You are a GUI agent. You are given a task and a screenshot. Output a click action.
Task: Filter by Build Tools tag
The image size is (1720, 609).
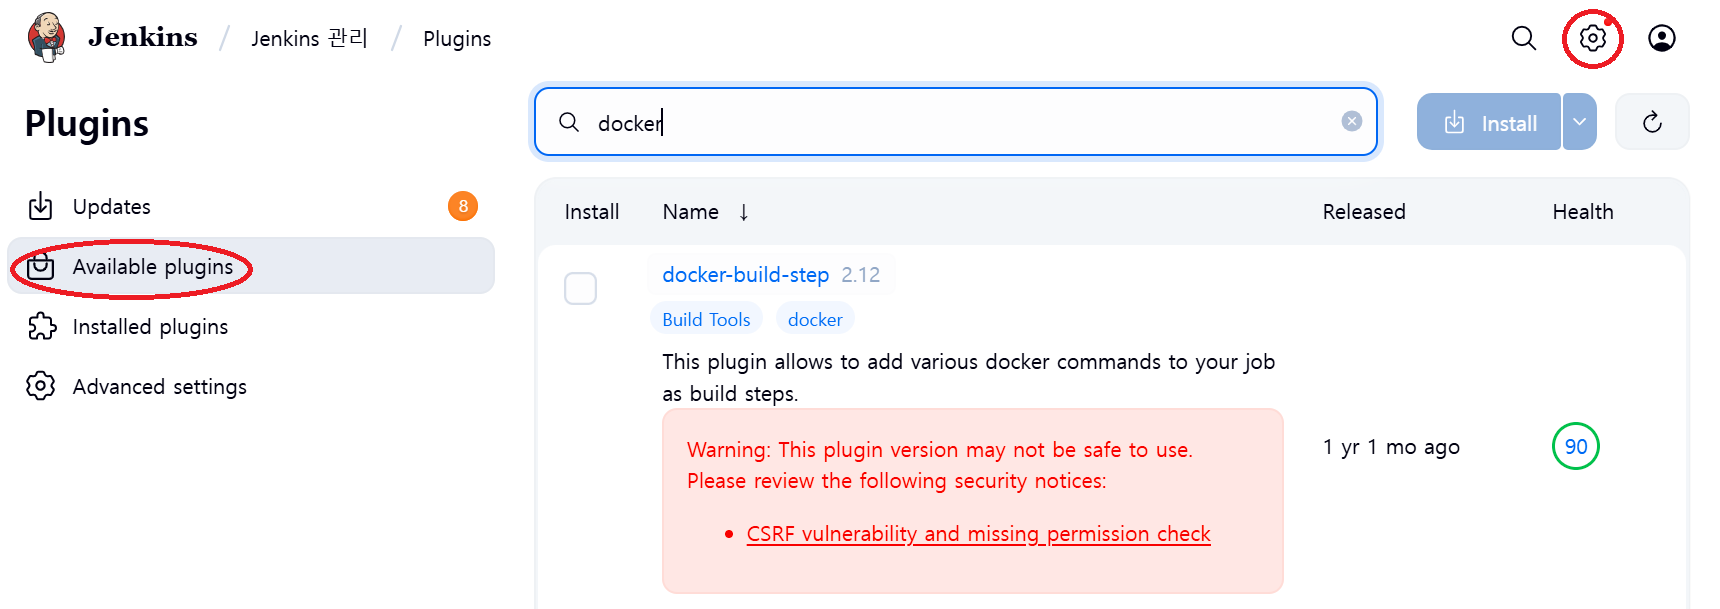pyautogui.click(x=706, y=319)
